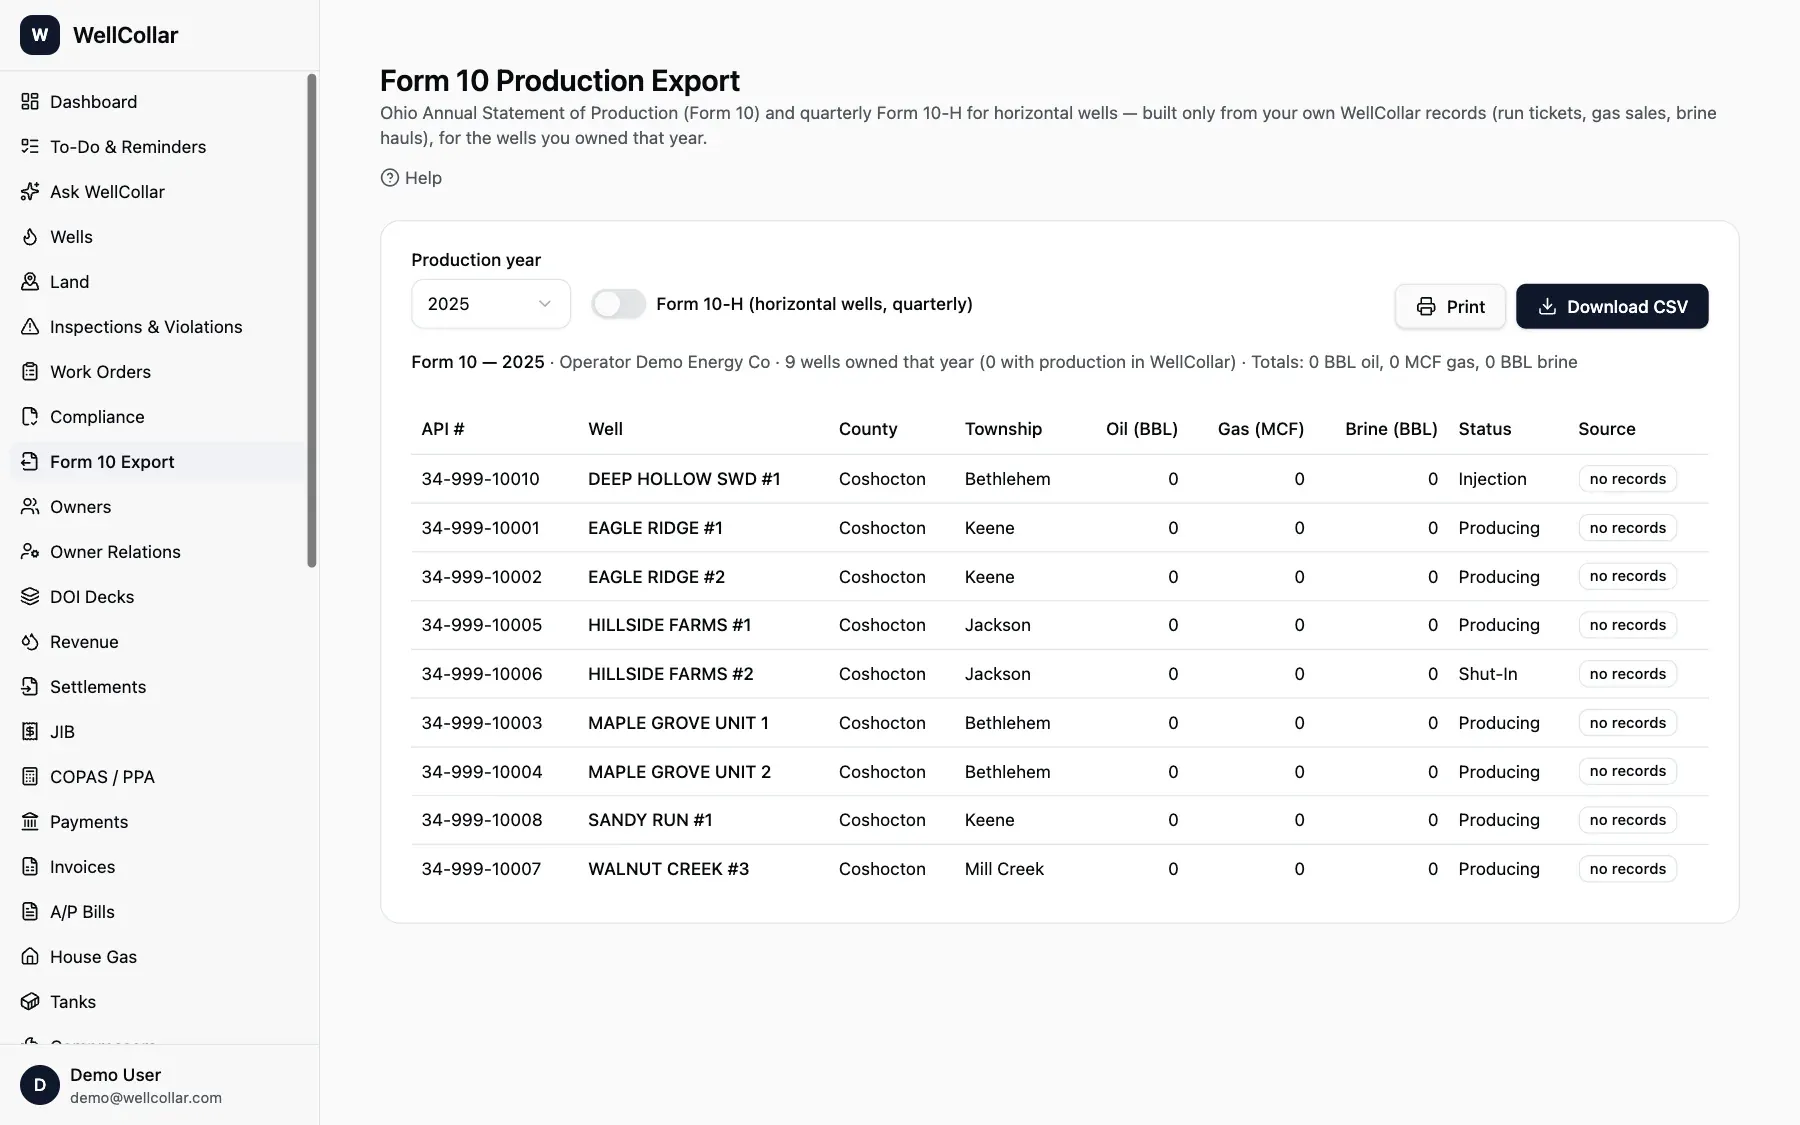Click the Invoices document icon
This screenshot has height=1125, width=1800.
pos(30,867)
